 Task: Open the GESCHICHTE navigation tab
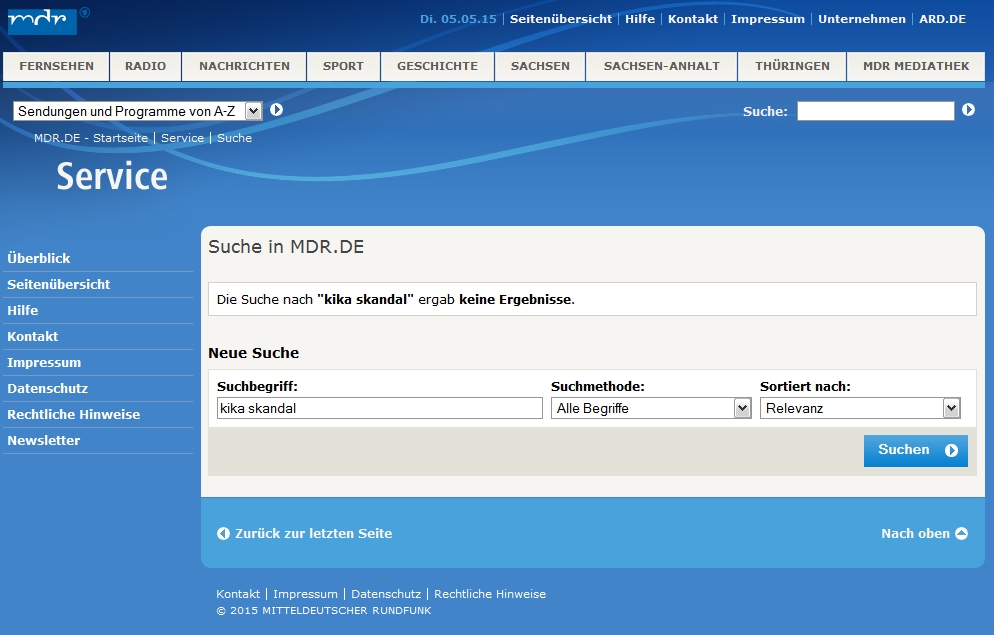coord(437,66)
